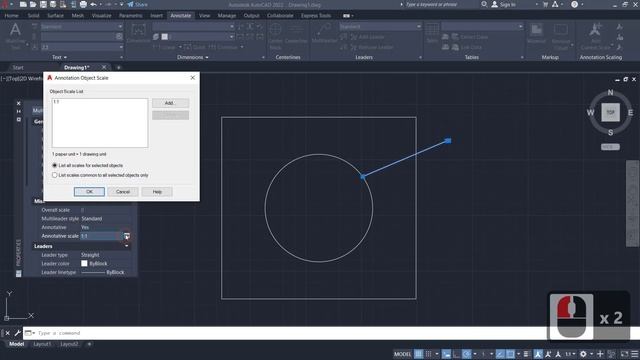This screenshot has width=640, height=360.
Task: Toggle snap mode dots in status bar
Action: (x=429, y=354)
